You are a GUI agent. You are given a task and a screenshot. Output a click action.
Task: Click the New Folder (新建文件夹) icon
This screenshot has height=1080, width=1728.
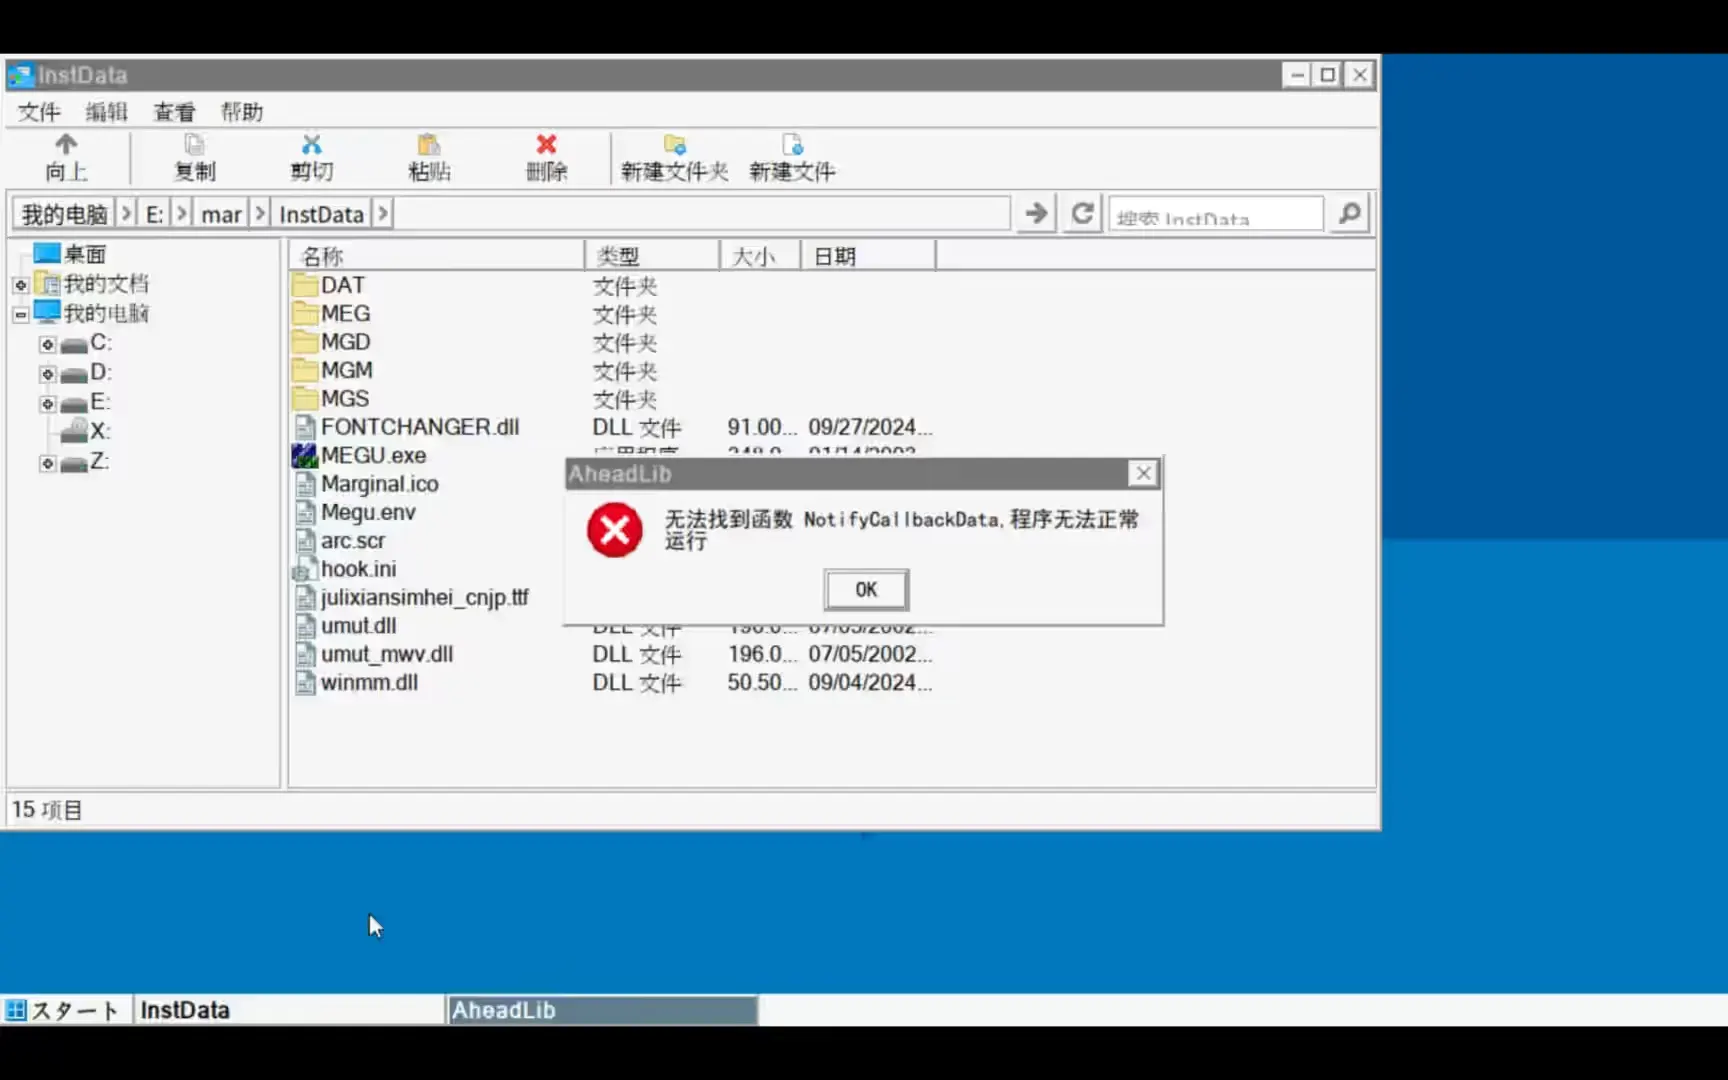coord(675,145)
